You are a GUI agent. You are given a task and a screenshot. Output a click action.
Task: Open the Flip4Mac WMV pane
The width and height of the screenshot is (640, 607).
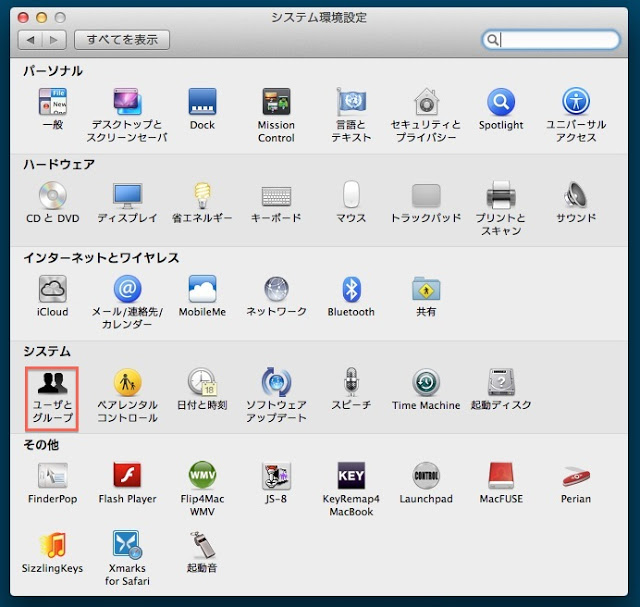tap(202, 489)
